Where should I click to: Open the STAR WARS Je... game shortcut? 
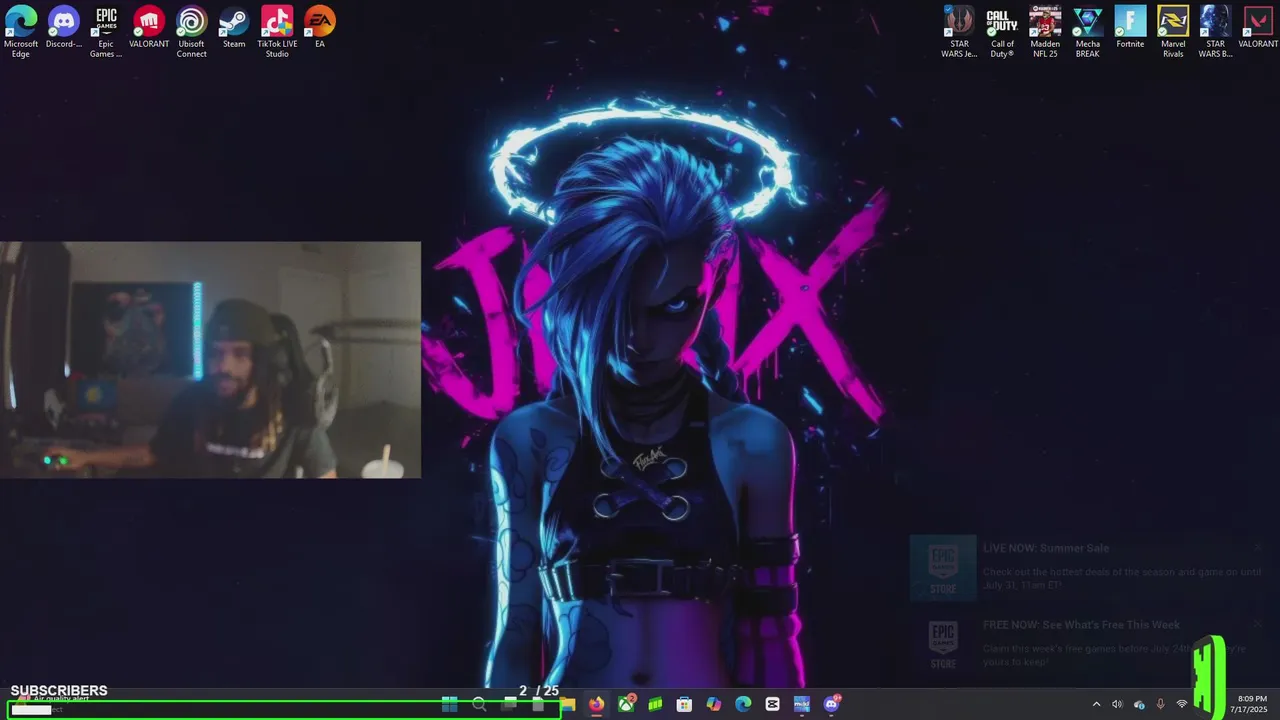[x=959, y=32]
